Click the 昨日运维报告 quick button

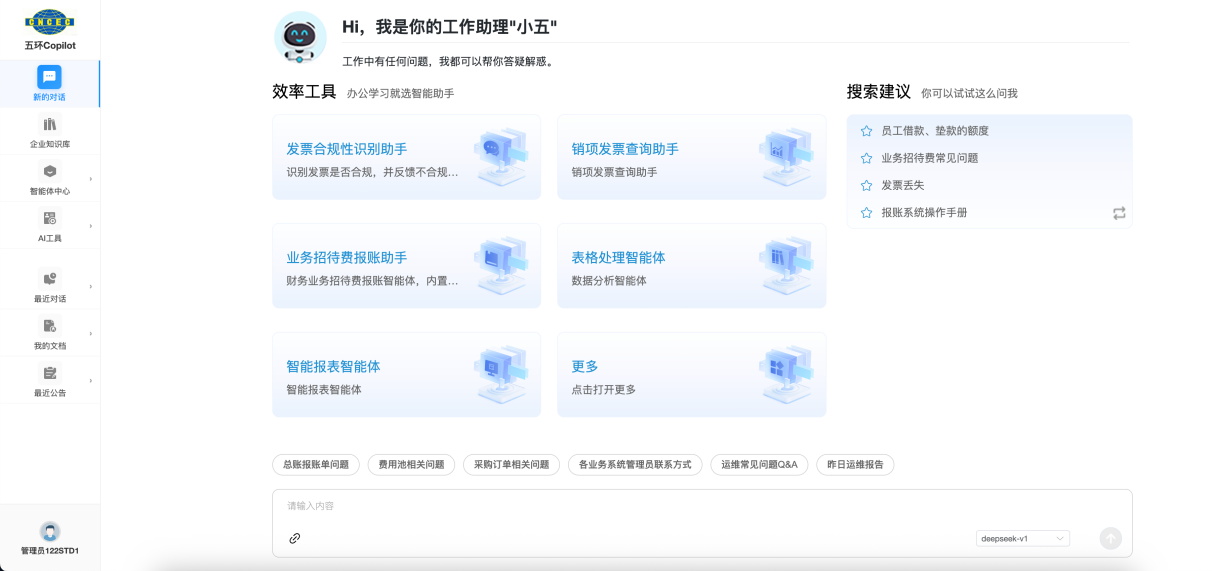click(854, 465)
